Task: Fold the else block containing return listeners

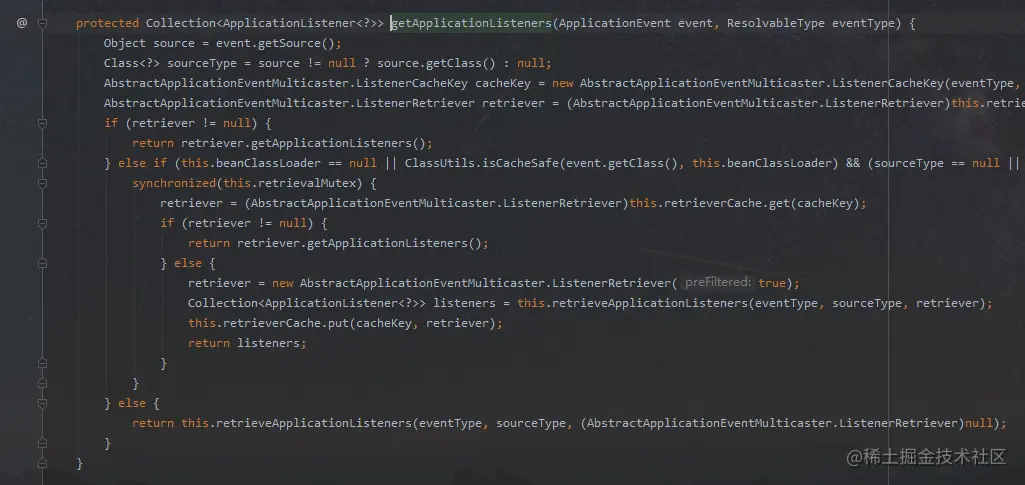Action: 42,263
